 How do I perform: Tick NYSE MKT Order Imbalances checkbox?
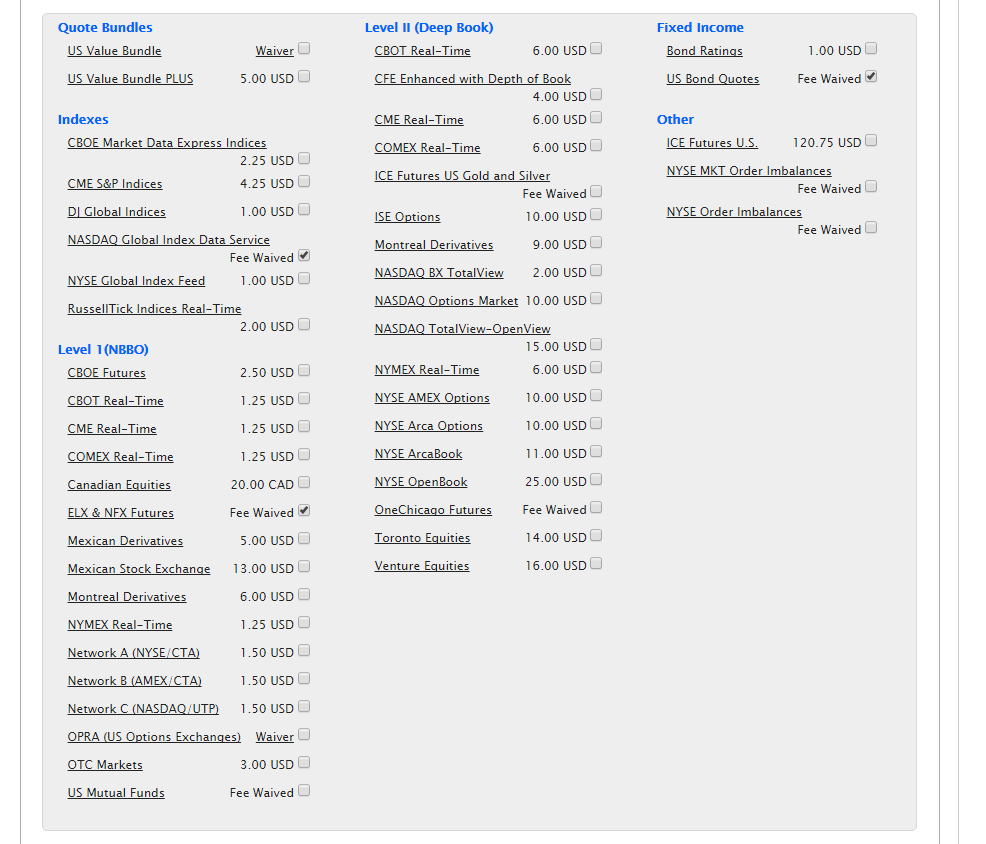pyautogui.click(x=872, y=187)
